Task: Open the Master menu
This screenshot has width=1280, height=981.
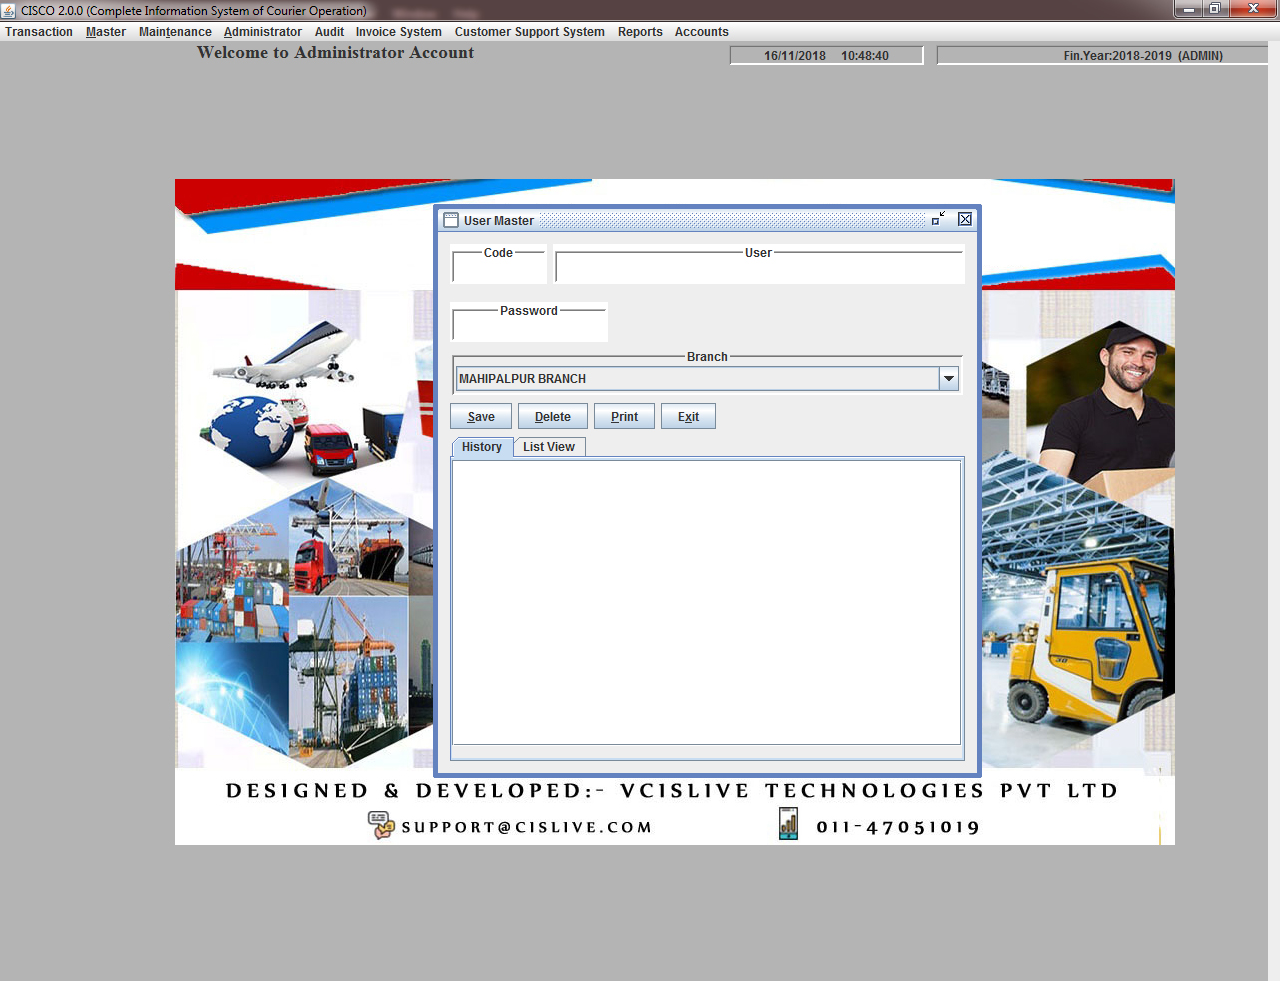Action: [106, 32]
